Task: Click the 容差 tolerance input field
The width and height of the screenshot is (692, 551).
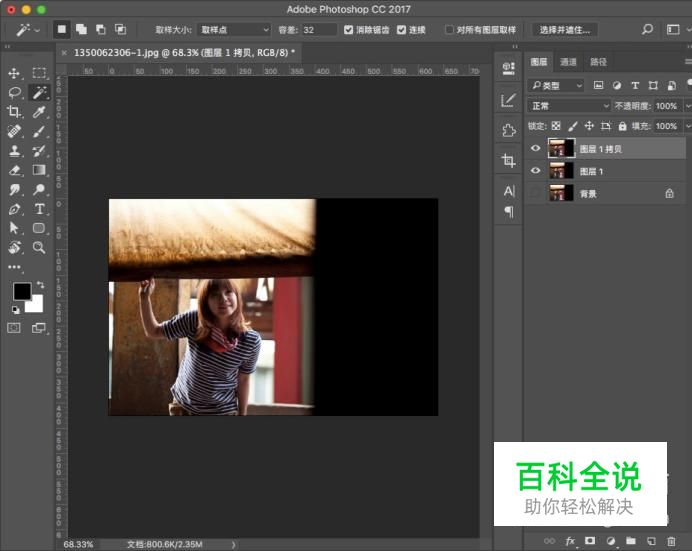Action: coord(319,30)
